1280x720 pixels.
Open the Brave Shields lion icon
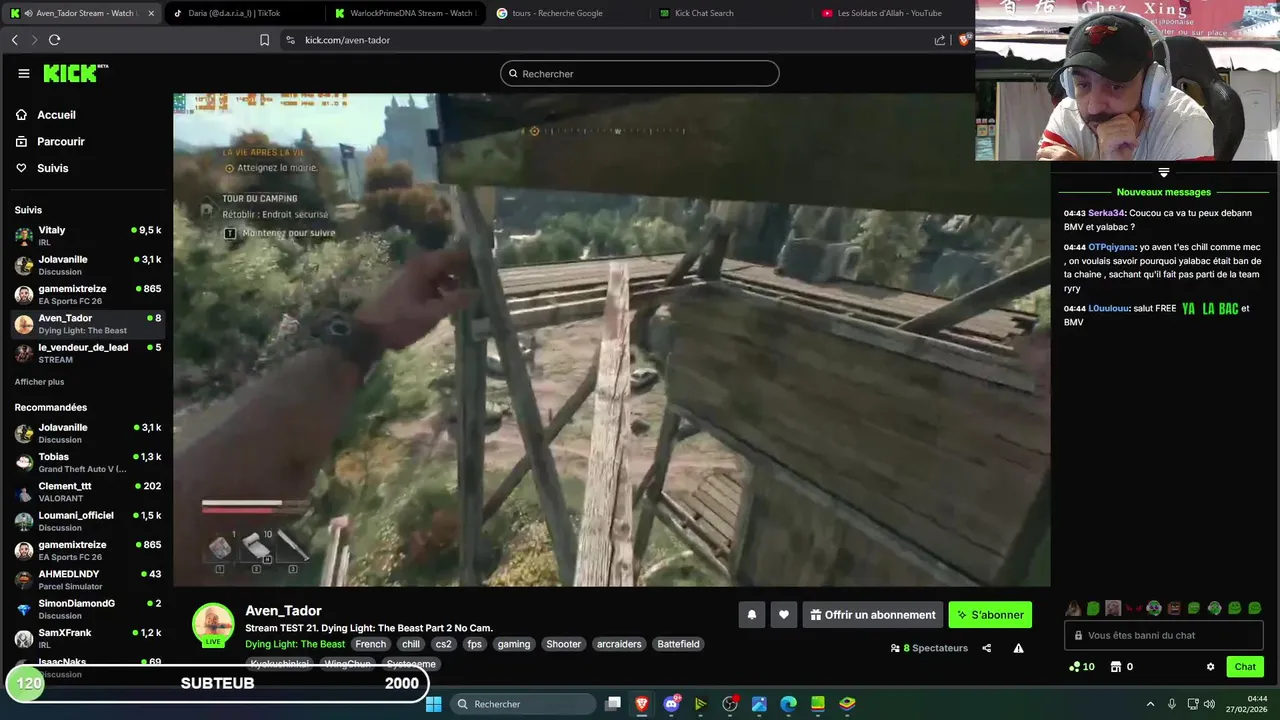tap(964, 40)
